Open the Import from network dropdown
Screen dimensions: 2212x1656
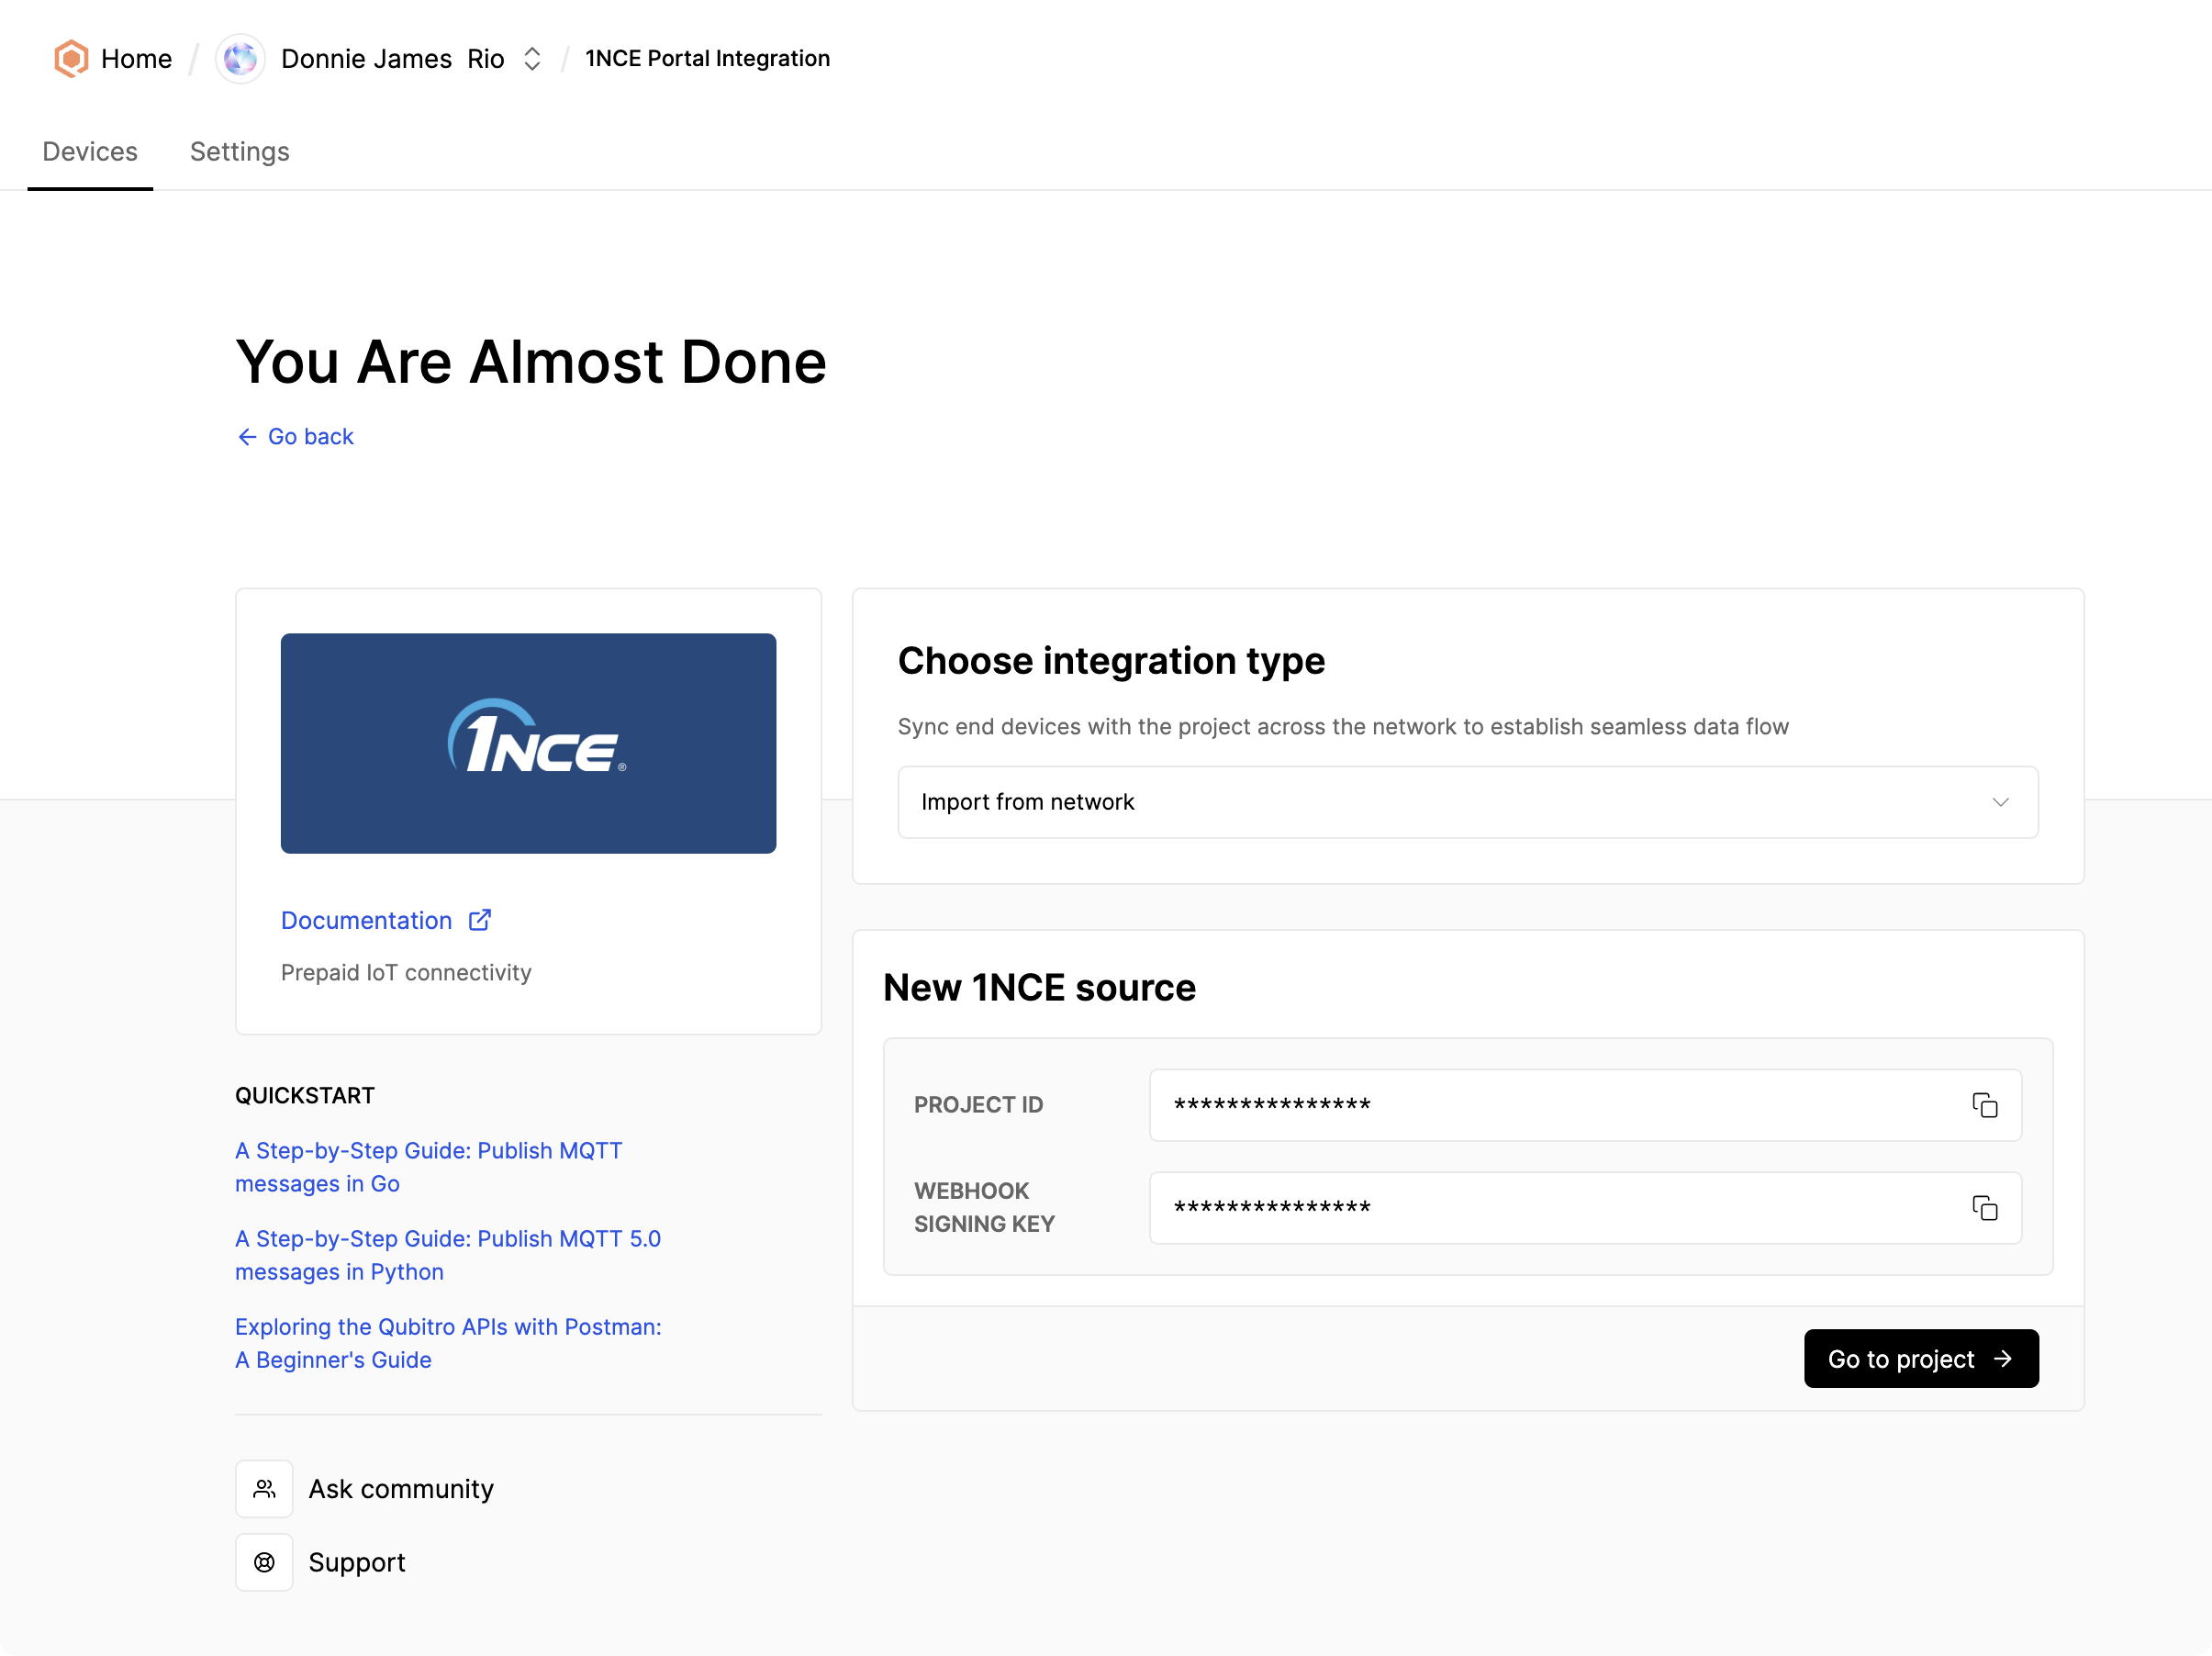point(1468,802)
